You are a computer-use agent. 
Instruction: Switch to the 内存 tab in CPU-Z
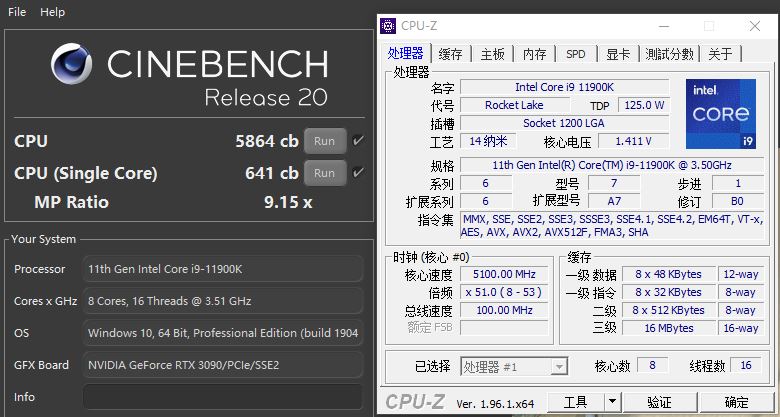pyautogui.click(x=534, y=54)
